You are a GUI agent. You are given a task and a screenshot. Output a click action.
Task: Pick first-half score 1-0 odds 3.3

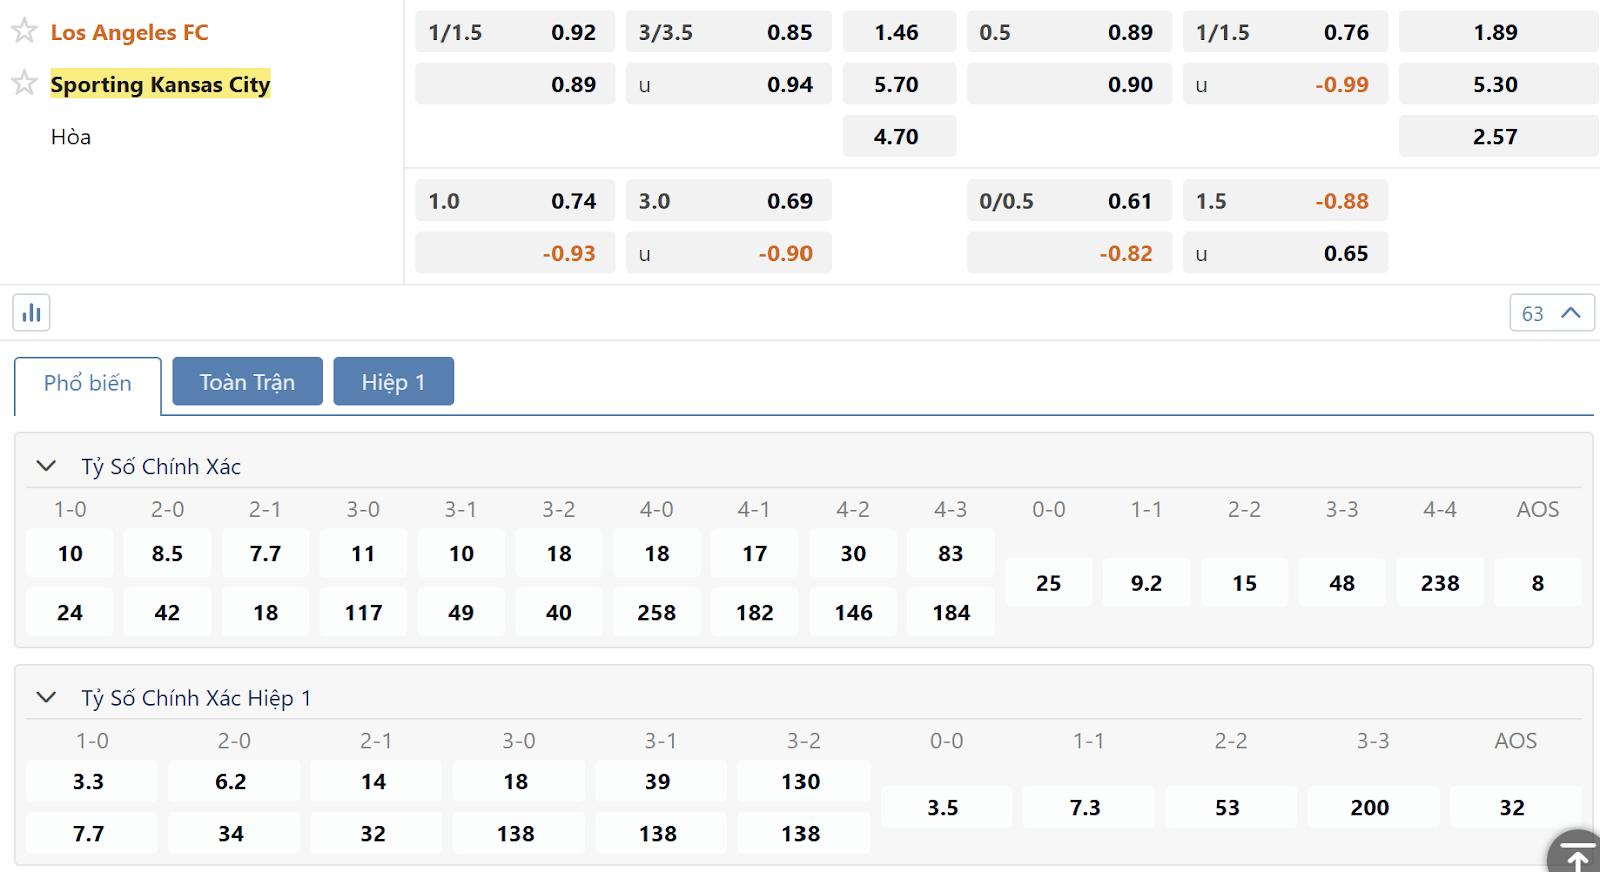coord(91,781)
